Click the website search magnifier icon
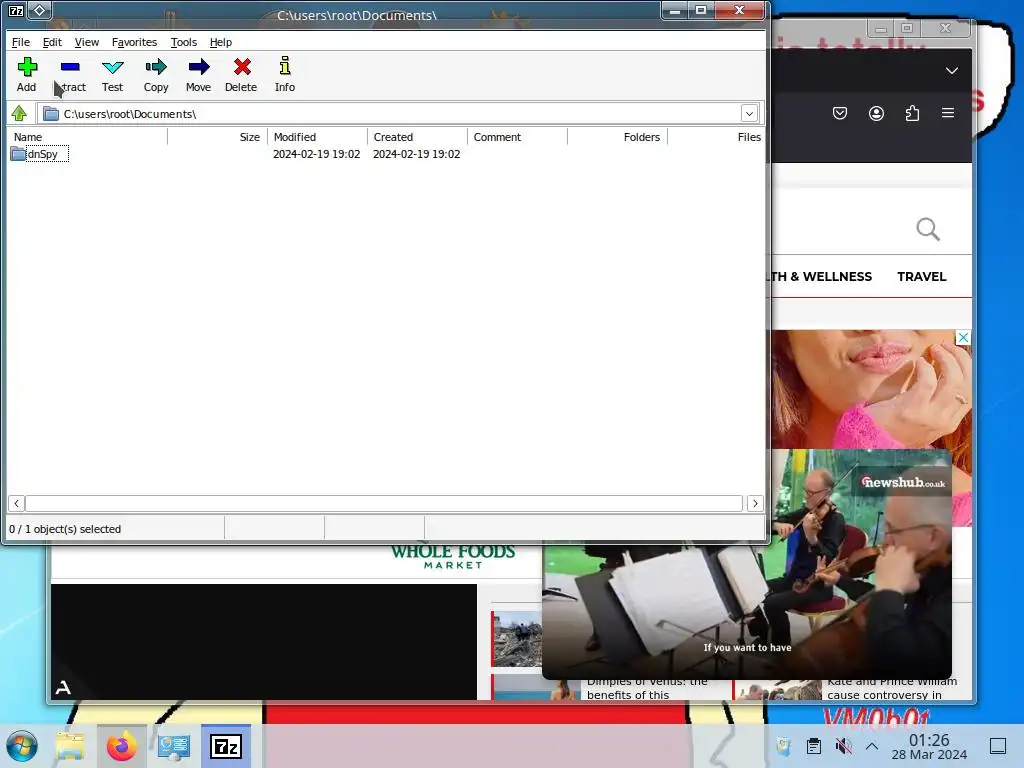 click(927, 229)
